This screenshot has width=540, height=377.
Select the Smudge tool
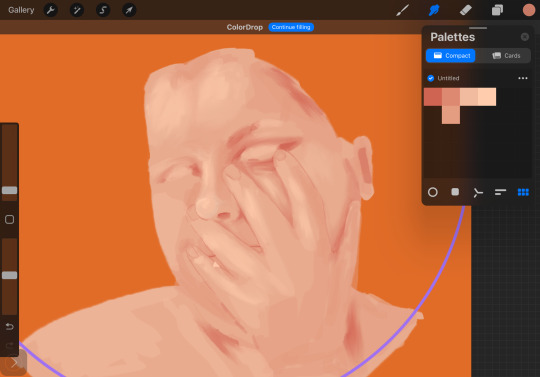(x=434, y=10)
